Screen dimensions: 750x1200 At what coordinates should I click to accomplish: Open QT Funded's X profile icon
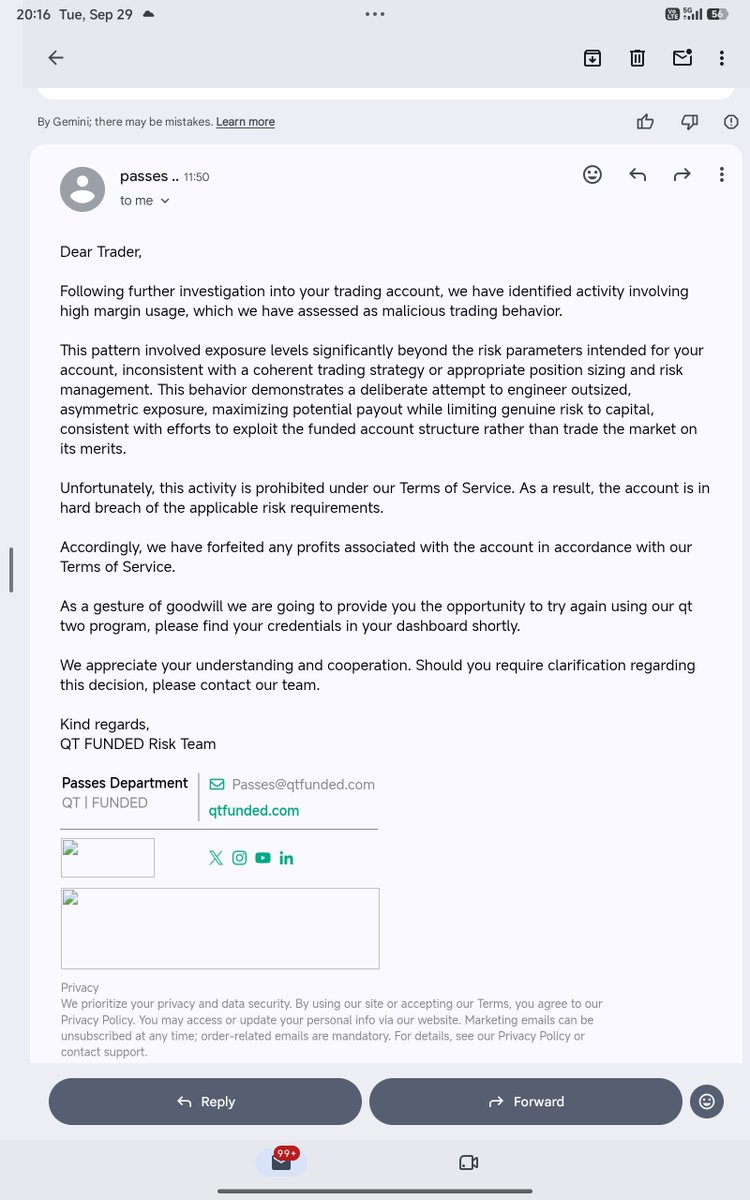pos(216,857)
